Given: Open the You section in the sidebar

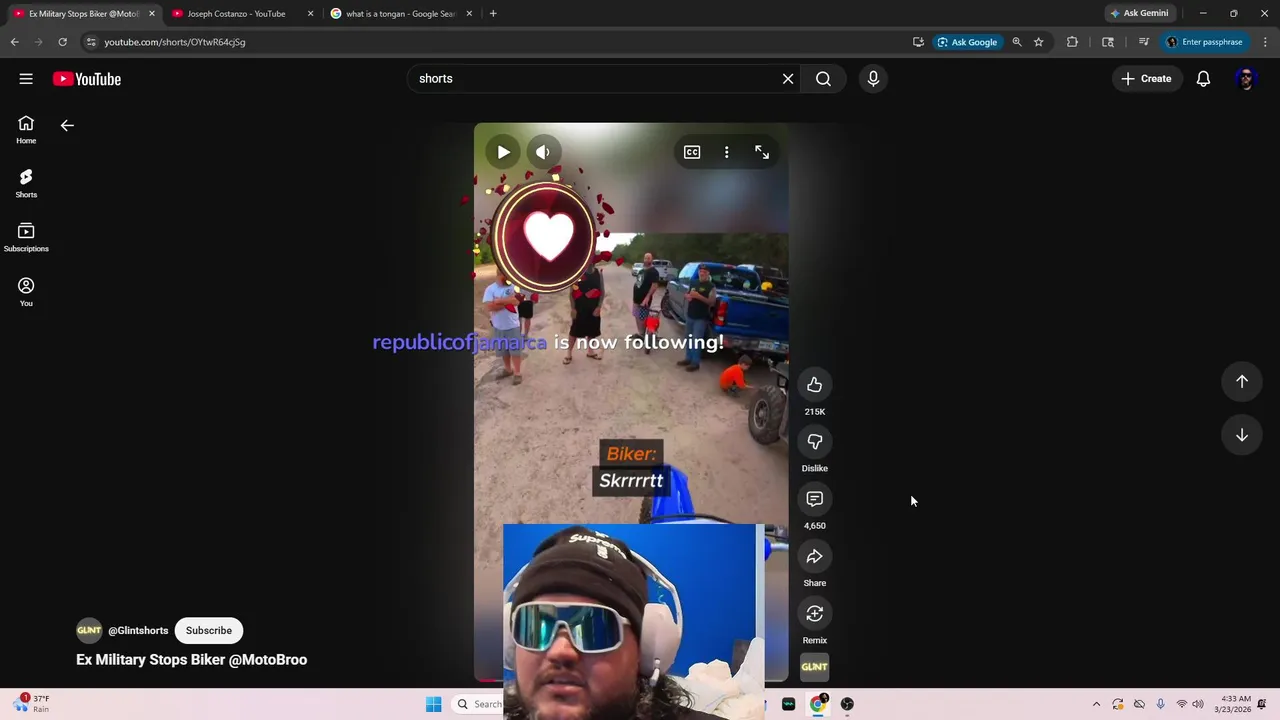Looking at the screenshot, I should click(x=26, y=292).
